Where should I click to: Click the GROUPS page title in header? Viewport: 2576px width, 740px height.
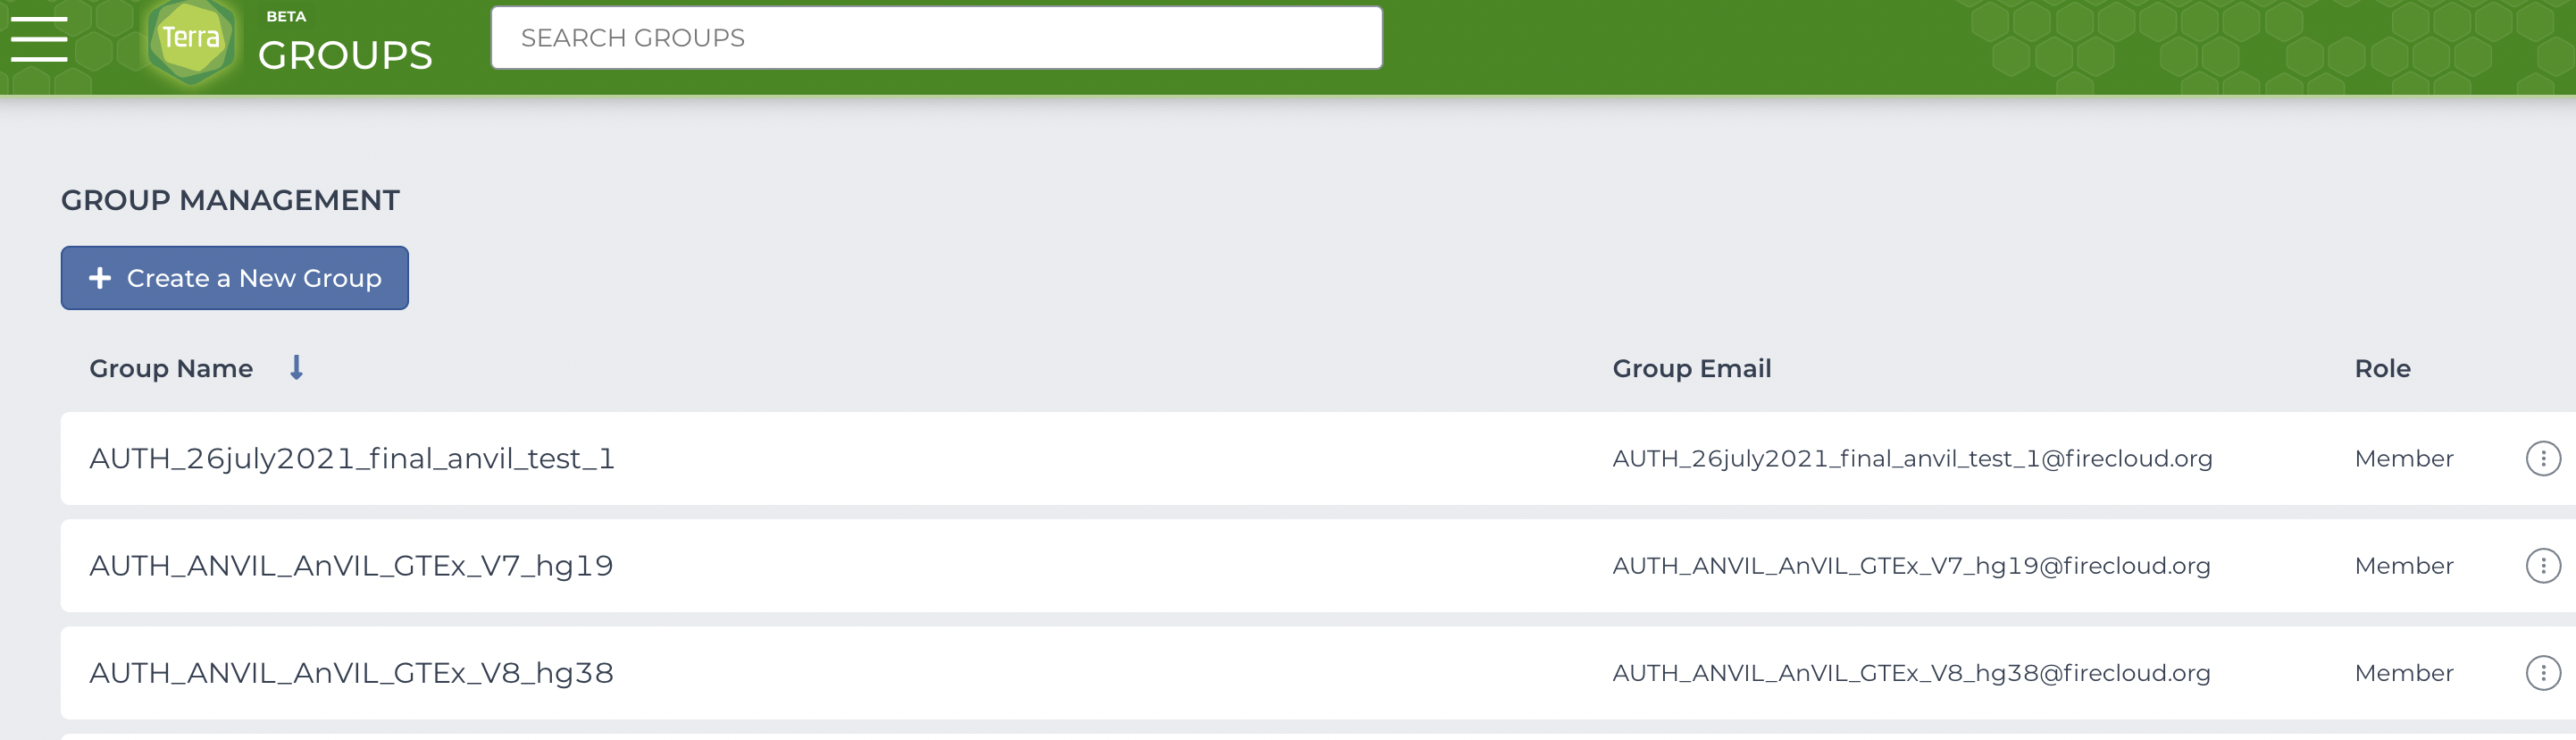345,55
